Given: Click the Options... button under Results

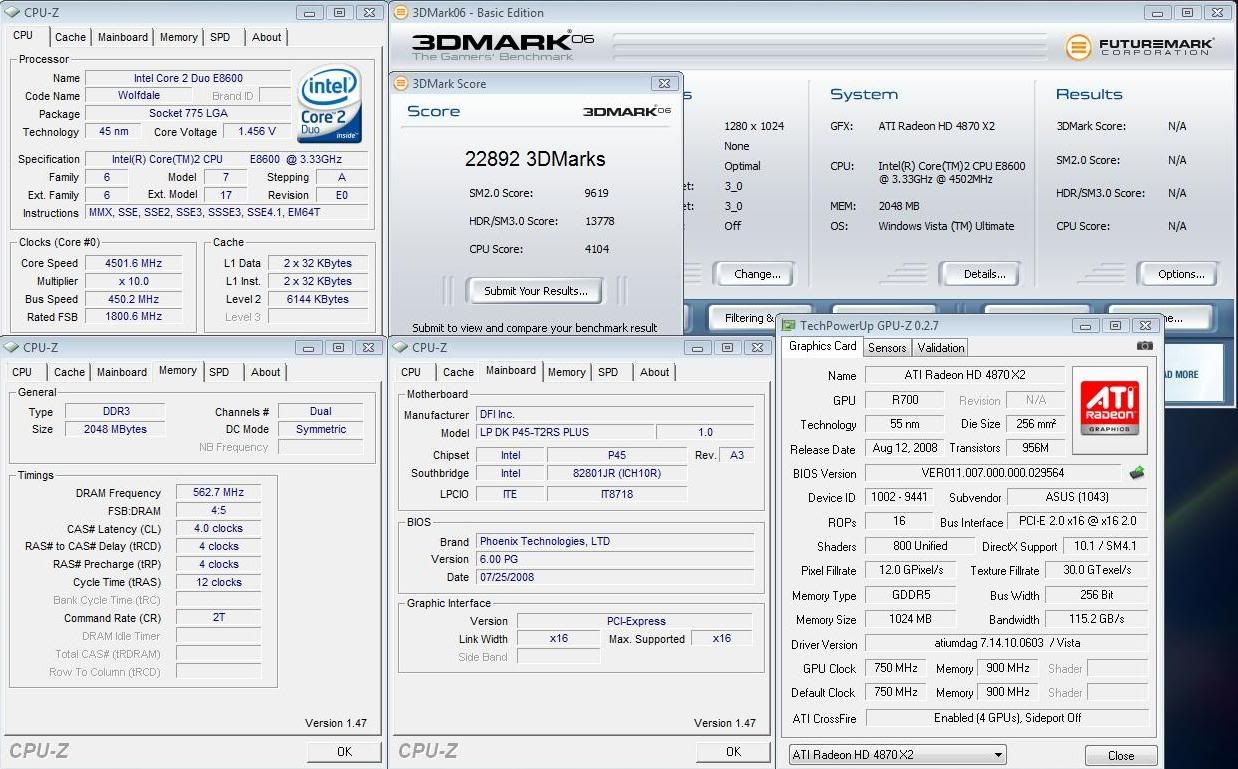Looking at the screenshot, I should coord(1181,274).
